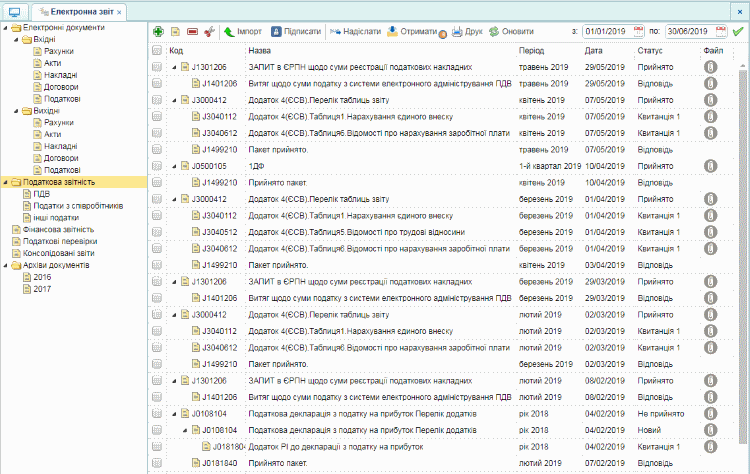Click the Друк print button
This screenshot has height=474, width=750.
coord(467,32)
